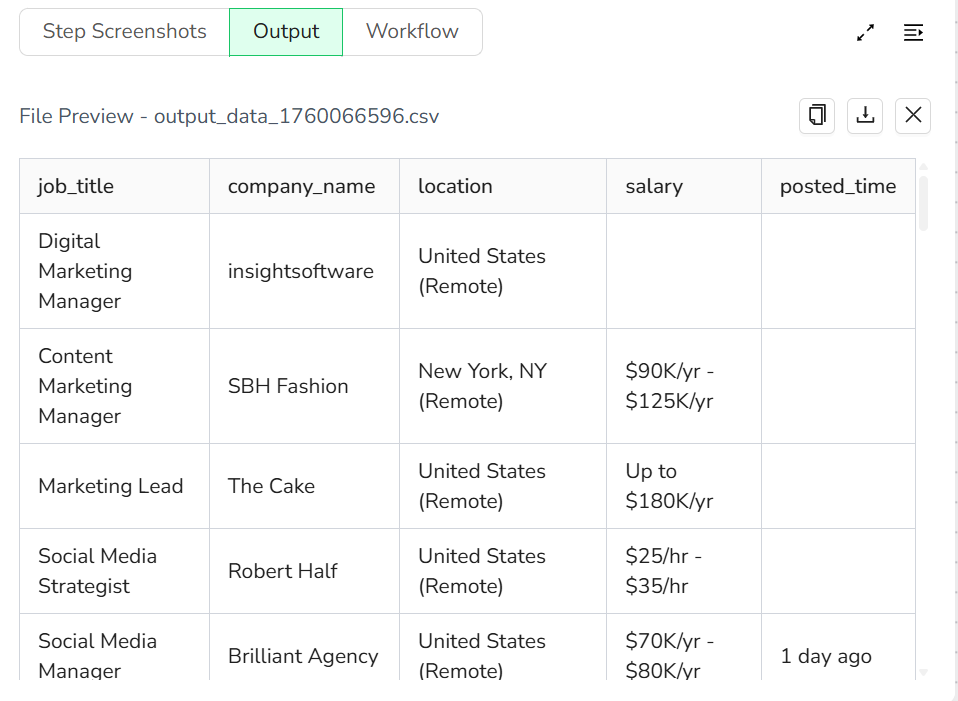Select the location column header

(455, 186)
